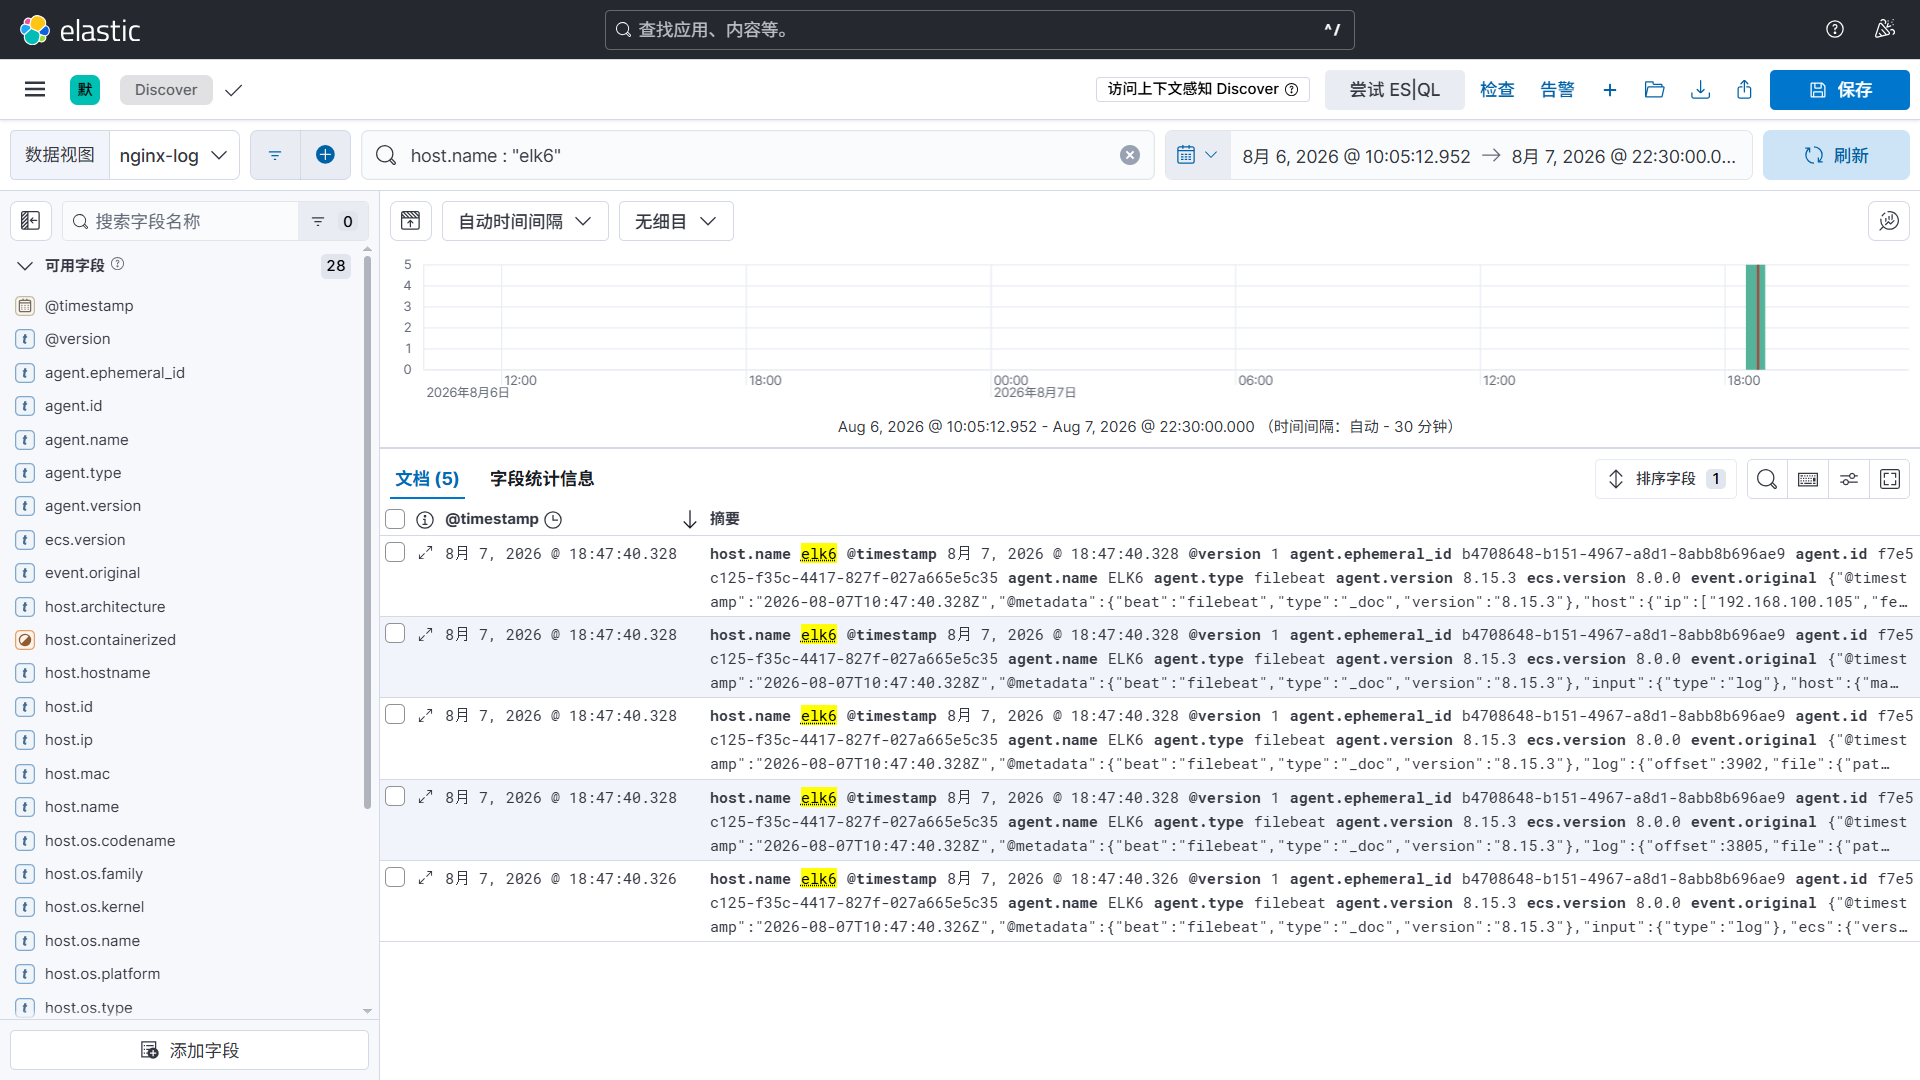This screenshot has height=1080, width=1920.
Task: Collapse the field sidebar with the toggle icon
Action: coord(31,221)
